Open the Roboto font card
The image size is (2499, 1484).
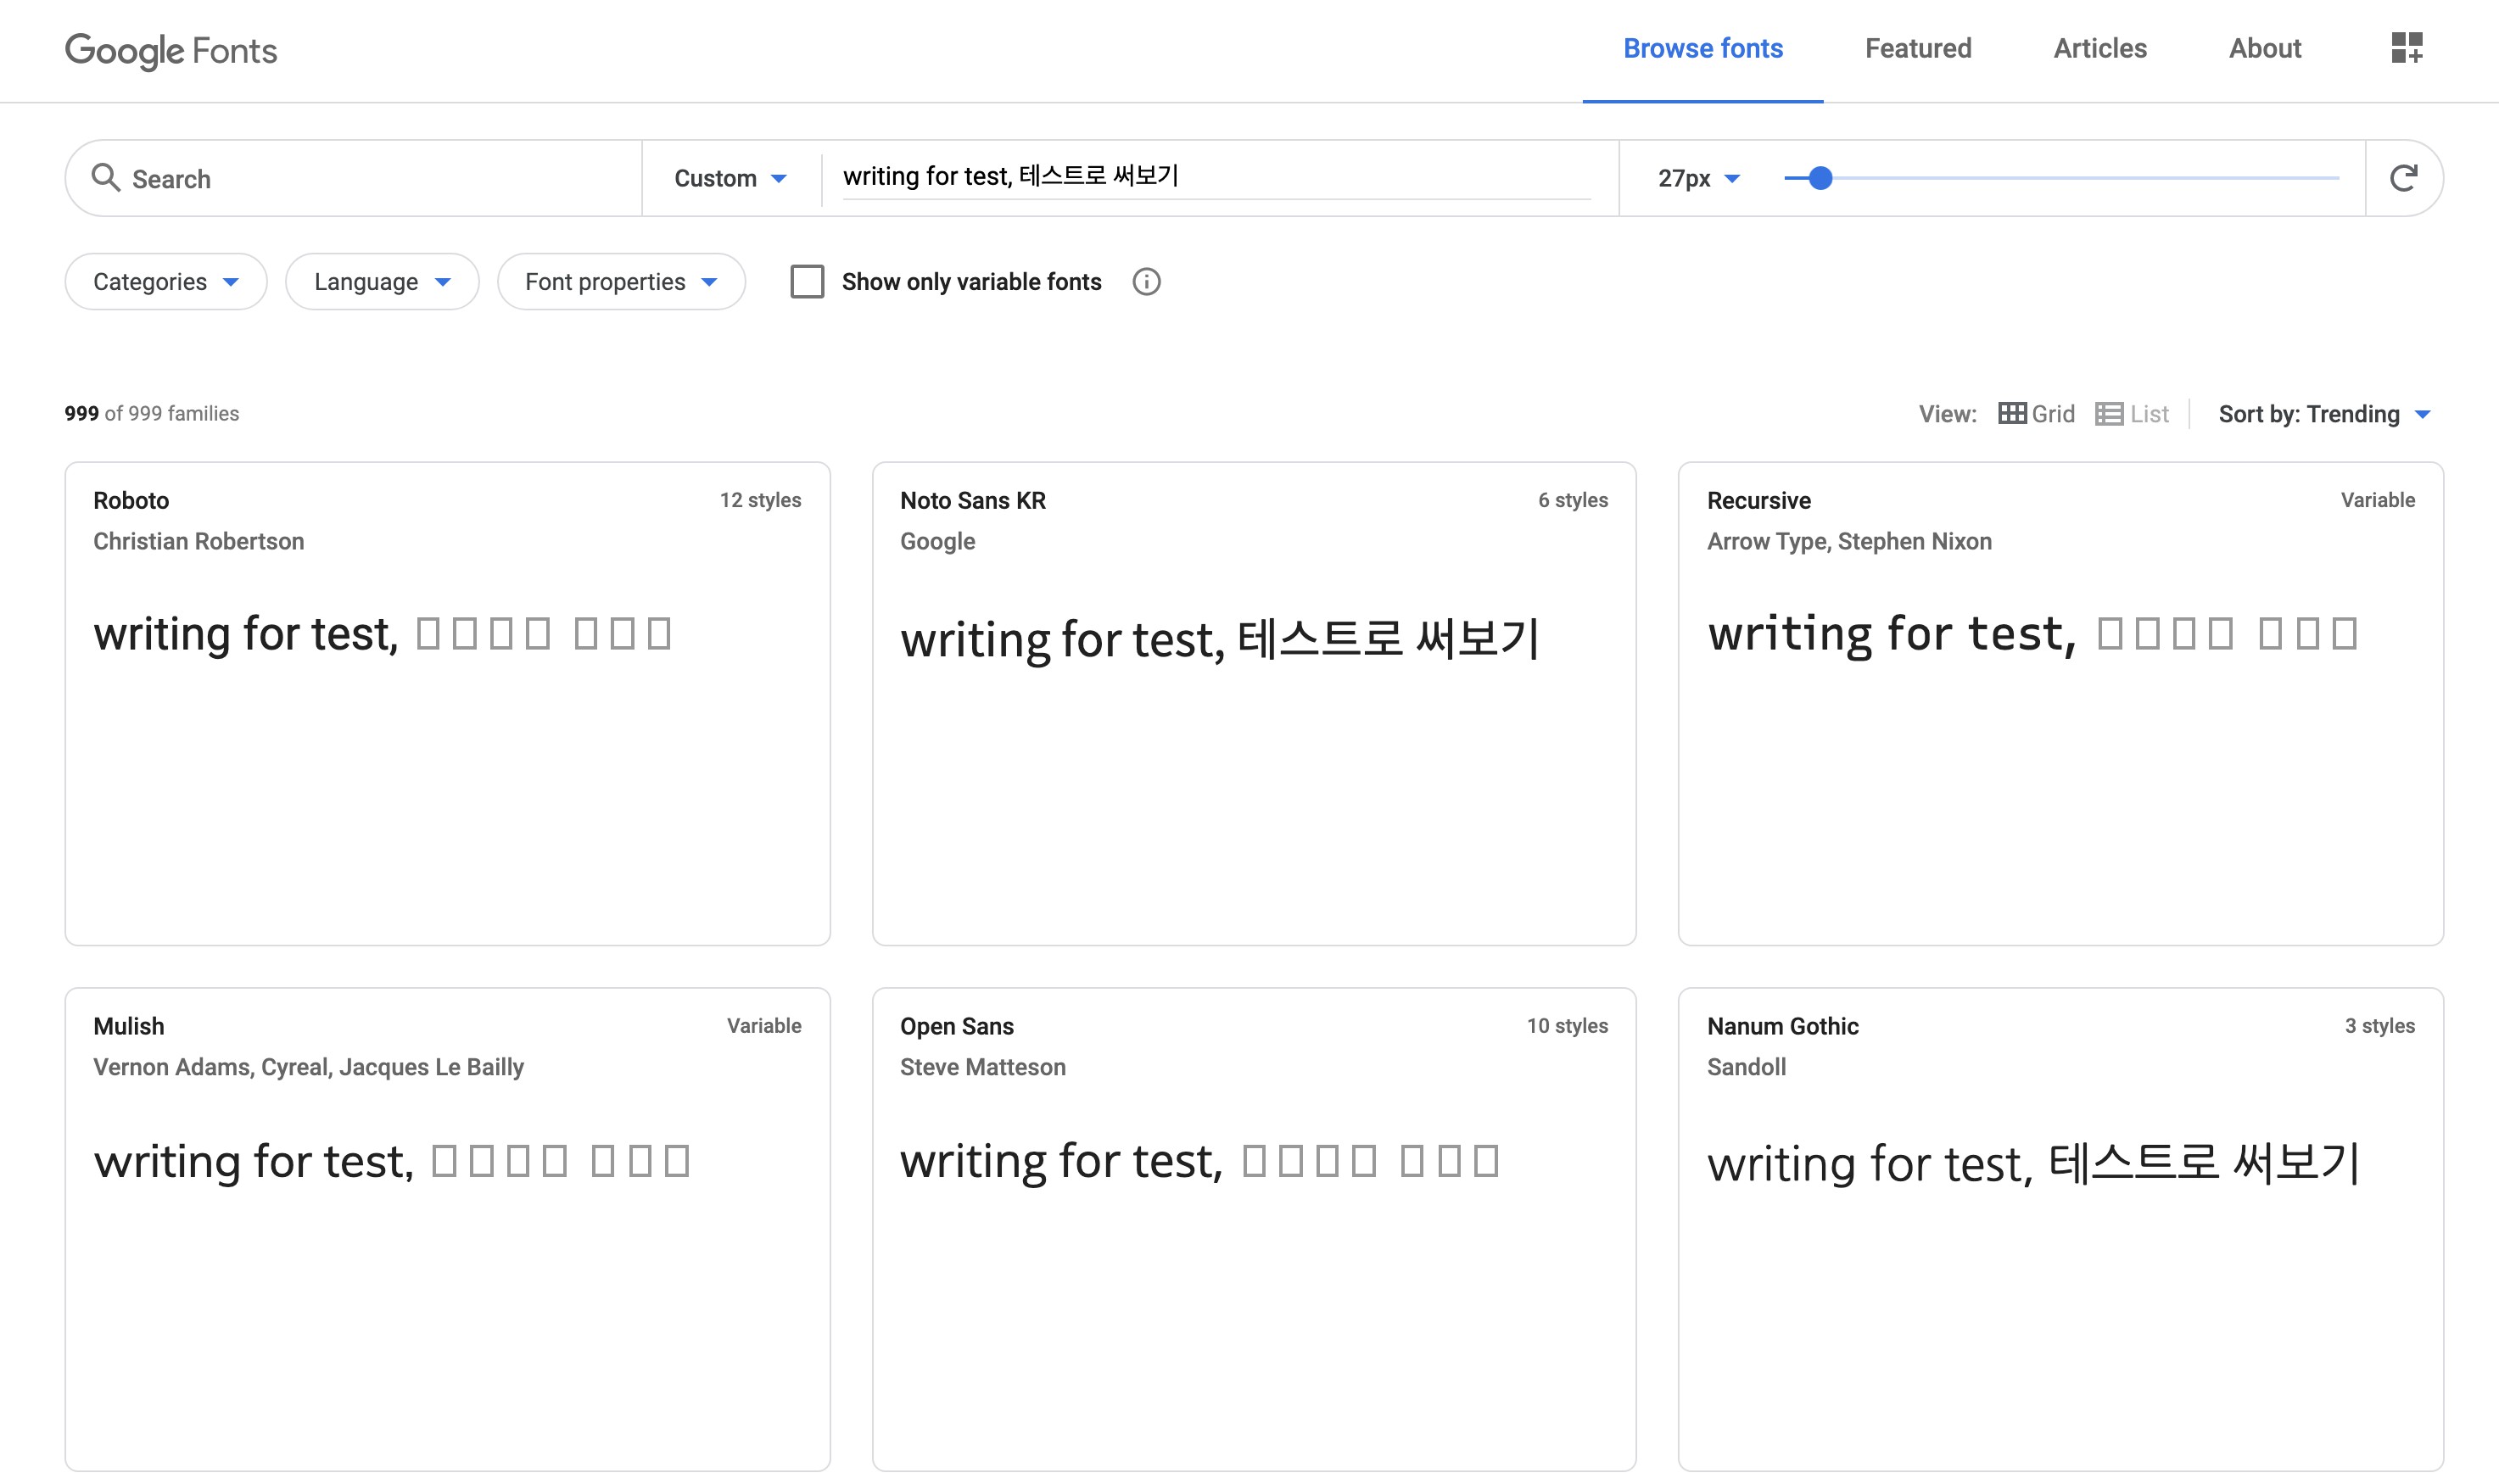coord(447,703)
